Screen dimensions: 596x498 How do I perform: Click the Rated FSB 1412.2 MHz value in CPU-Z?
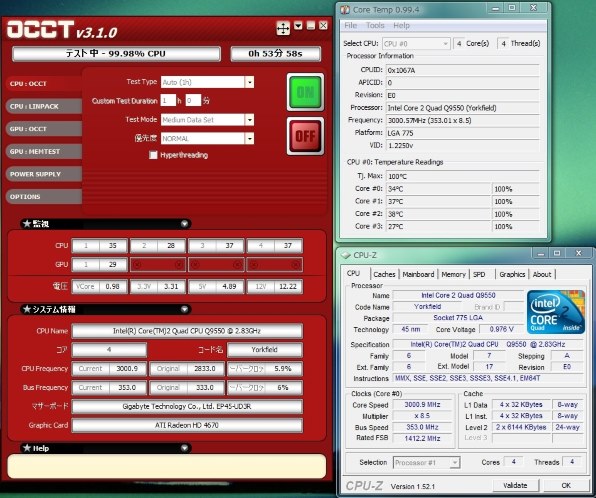pyautogui.click(x=422, y=438)
